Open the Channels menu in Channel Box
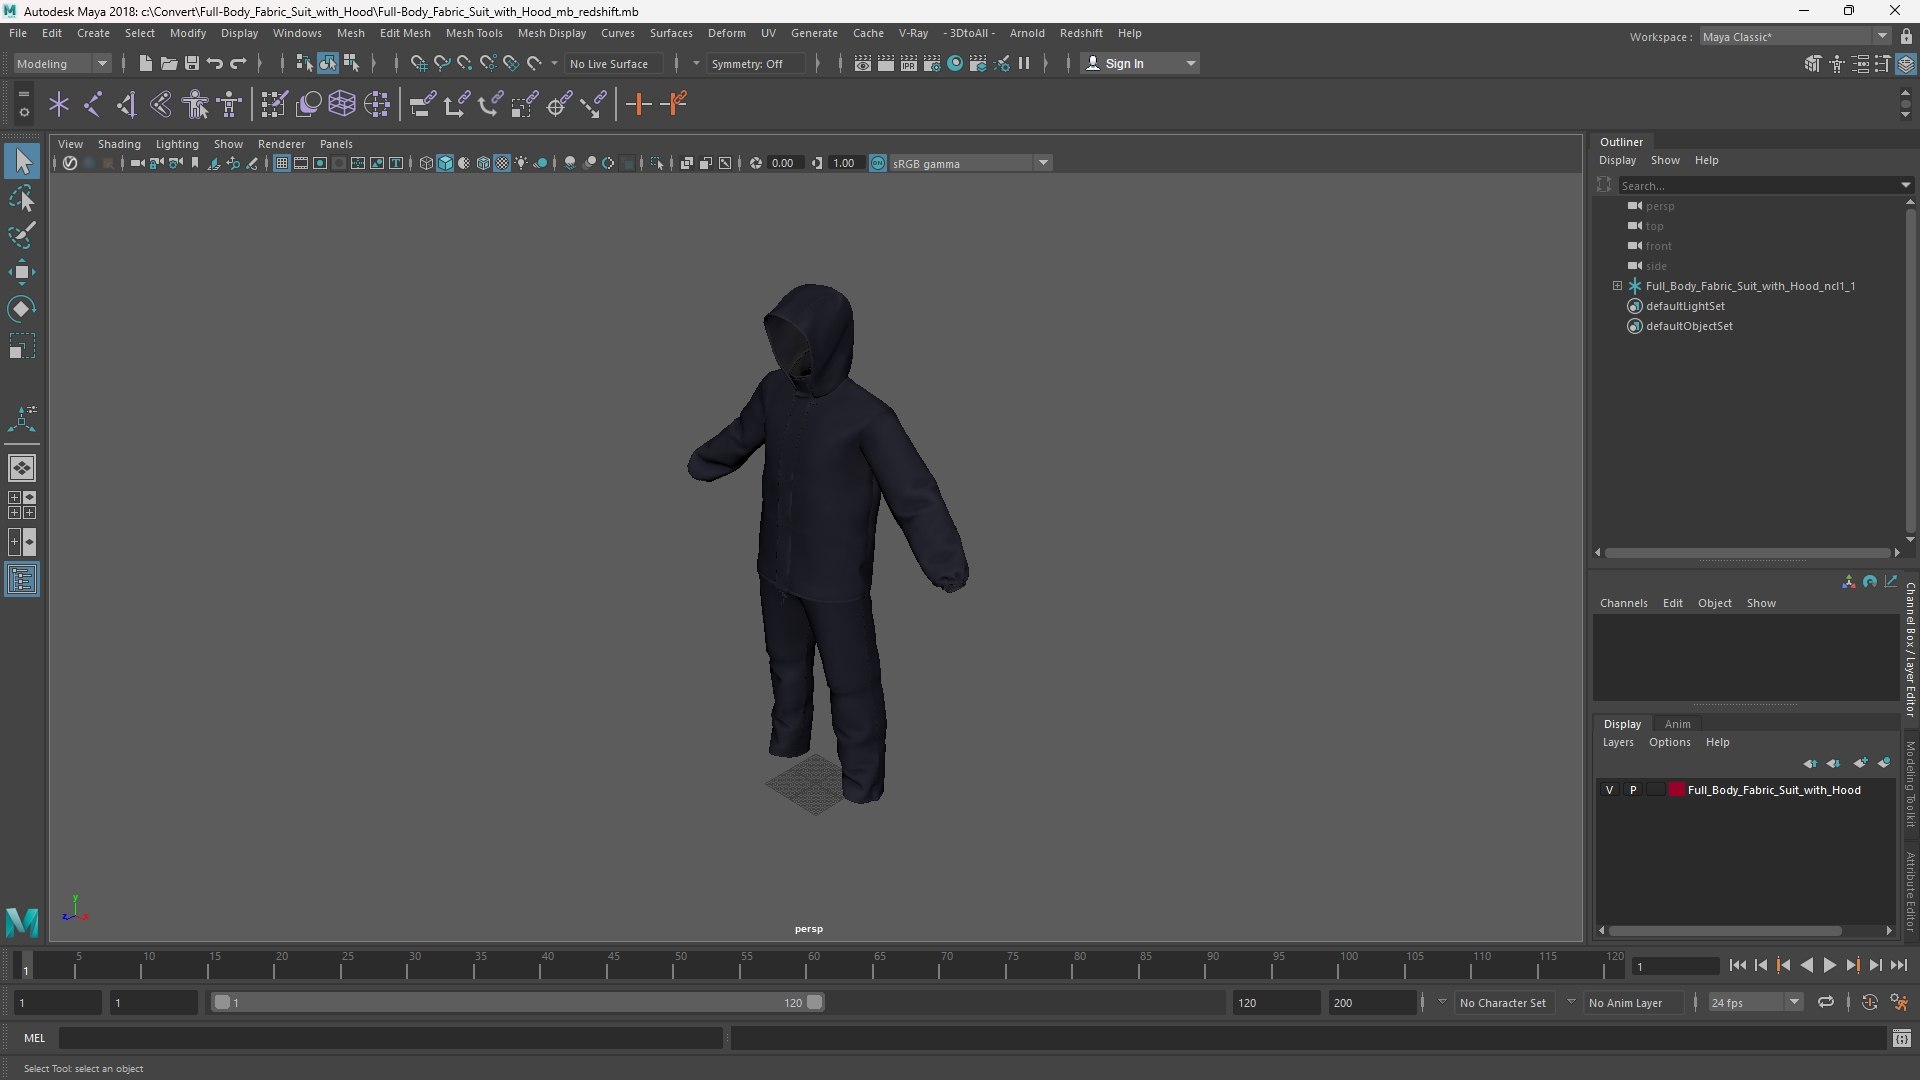 tap(1623, 603)
